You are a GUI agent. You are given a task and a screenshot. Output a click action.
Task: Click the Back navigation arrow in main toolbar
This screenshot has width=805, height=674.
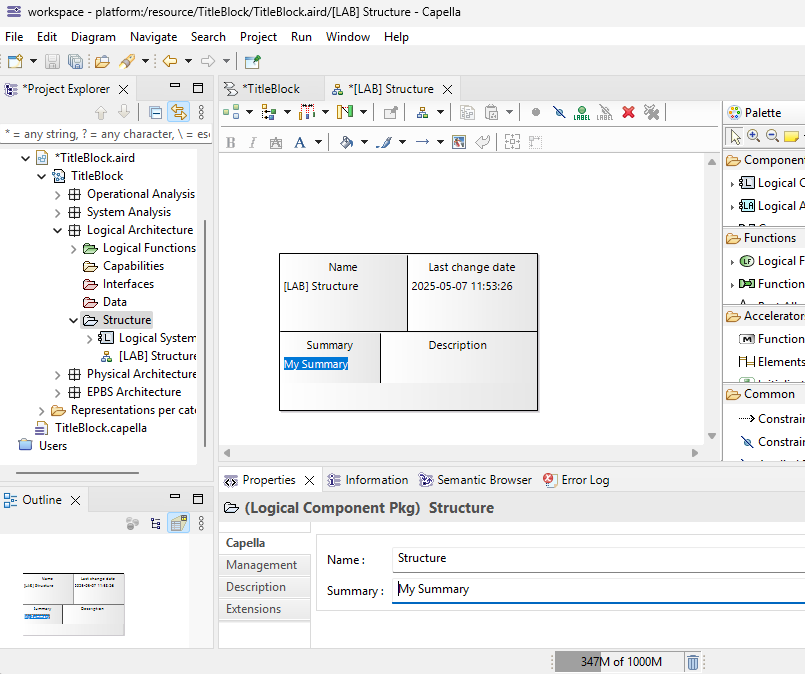(x=170, y=62)
